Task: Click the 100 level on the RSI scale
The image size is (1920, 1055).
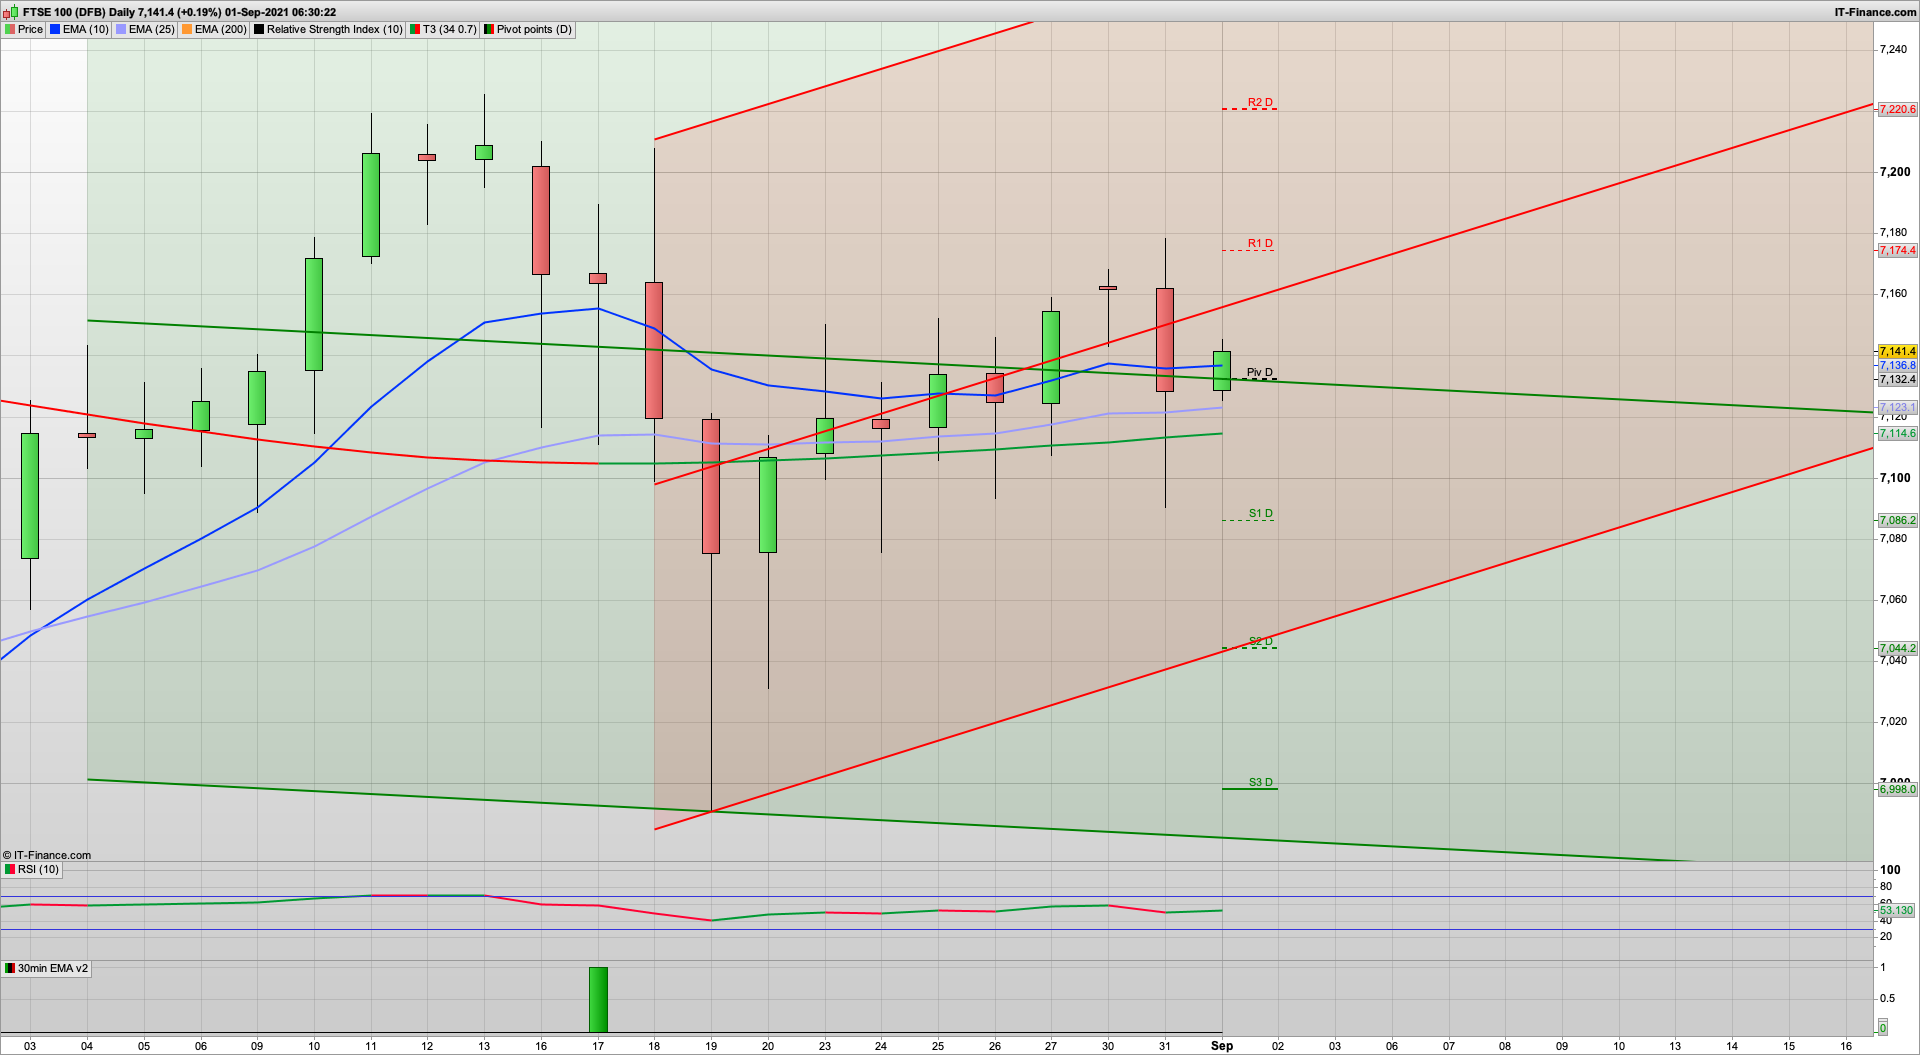Action: (1890, 869)
